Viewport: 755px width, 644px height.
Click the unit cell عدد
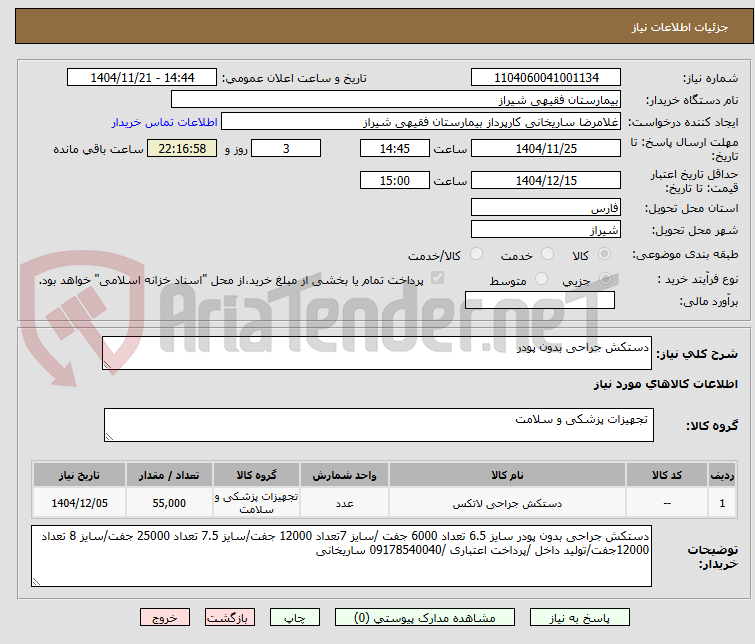[344, 503]
